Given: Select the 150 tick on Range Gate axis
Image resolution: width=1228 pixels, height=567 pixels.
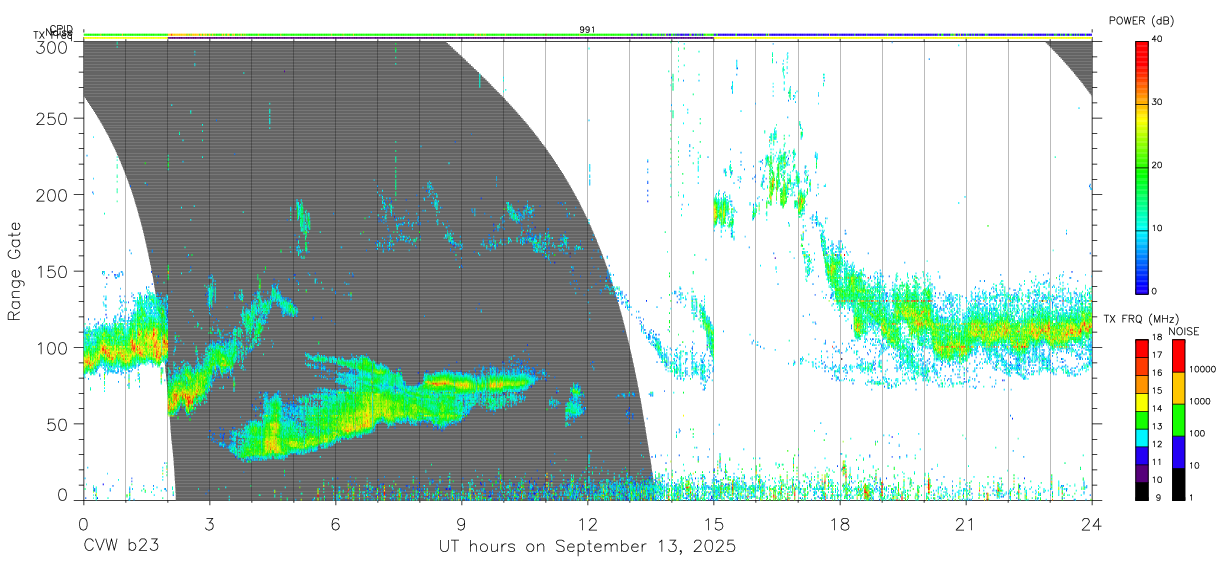Looking at the screenshot, I should point(53,271).
